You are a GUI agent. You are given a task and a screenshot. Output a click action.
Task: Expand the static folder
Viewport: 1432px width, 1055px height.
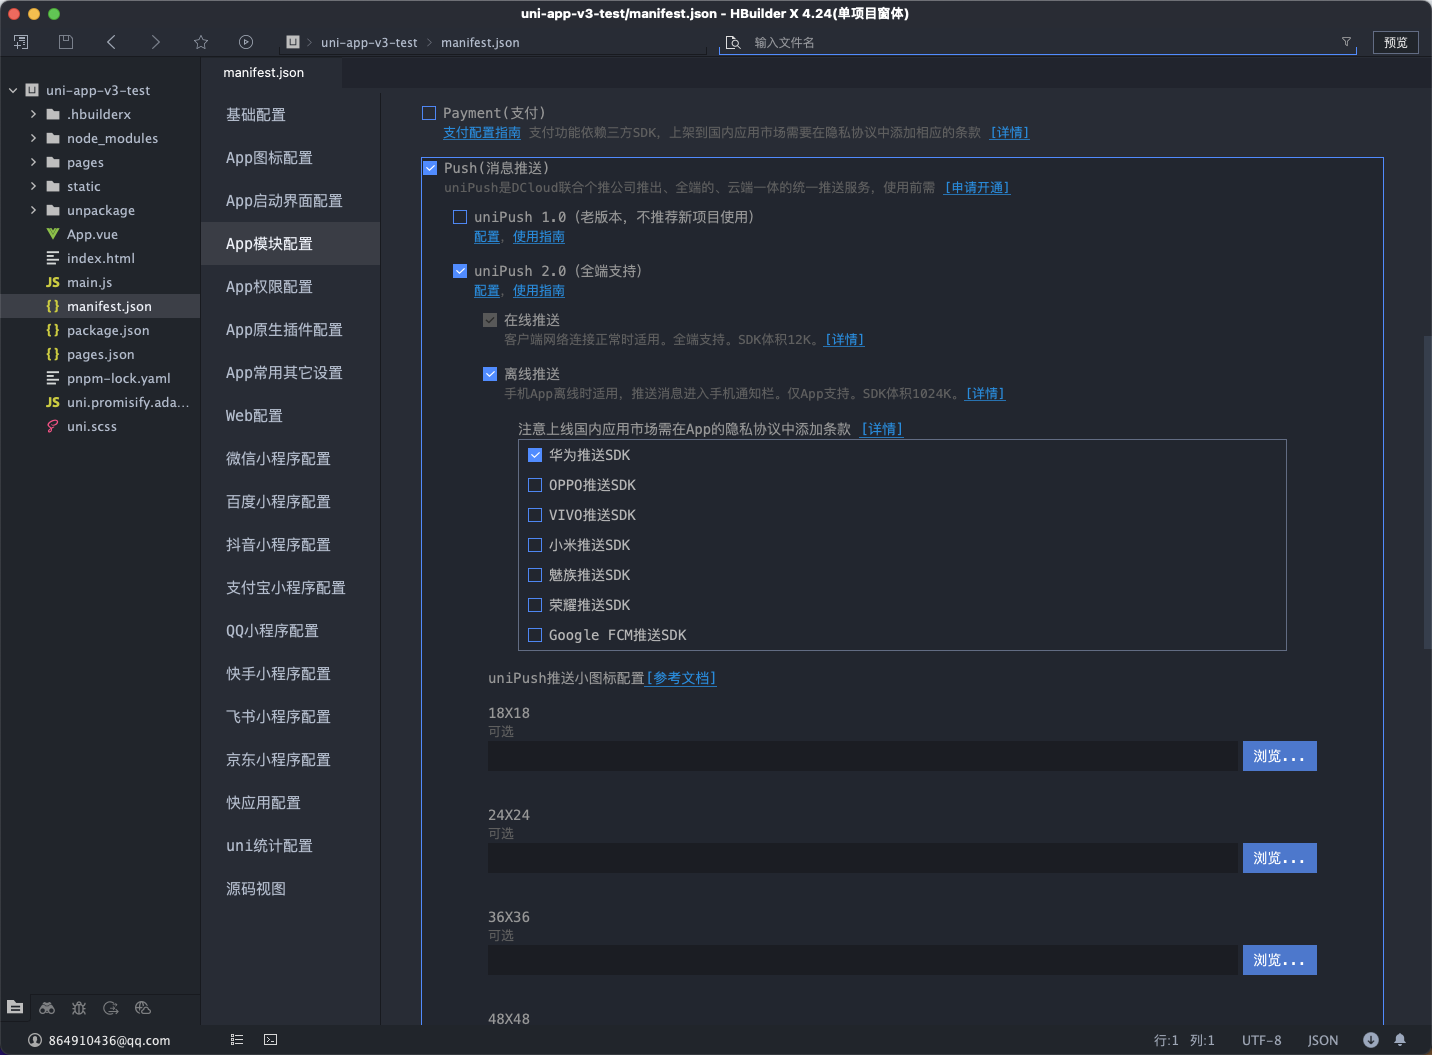33,186
